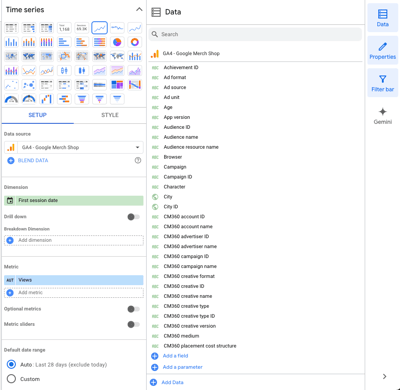400x390 pixels.
Task: Select the Ad format field
Action: pos(175,77)
